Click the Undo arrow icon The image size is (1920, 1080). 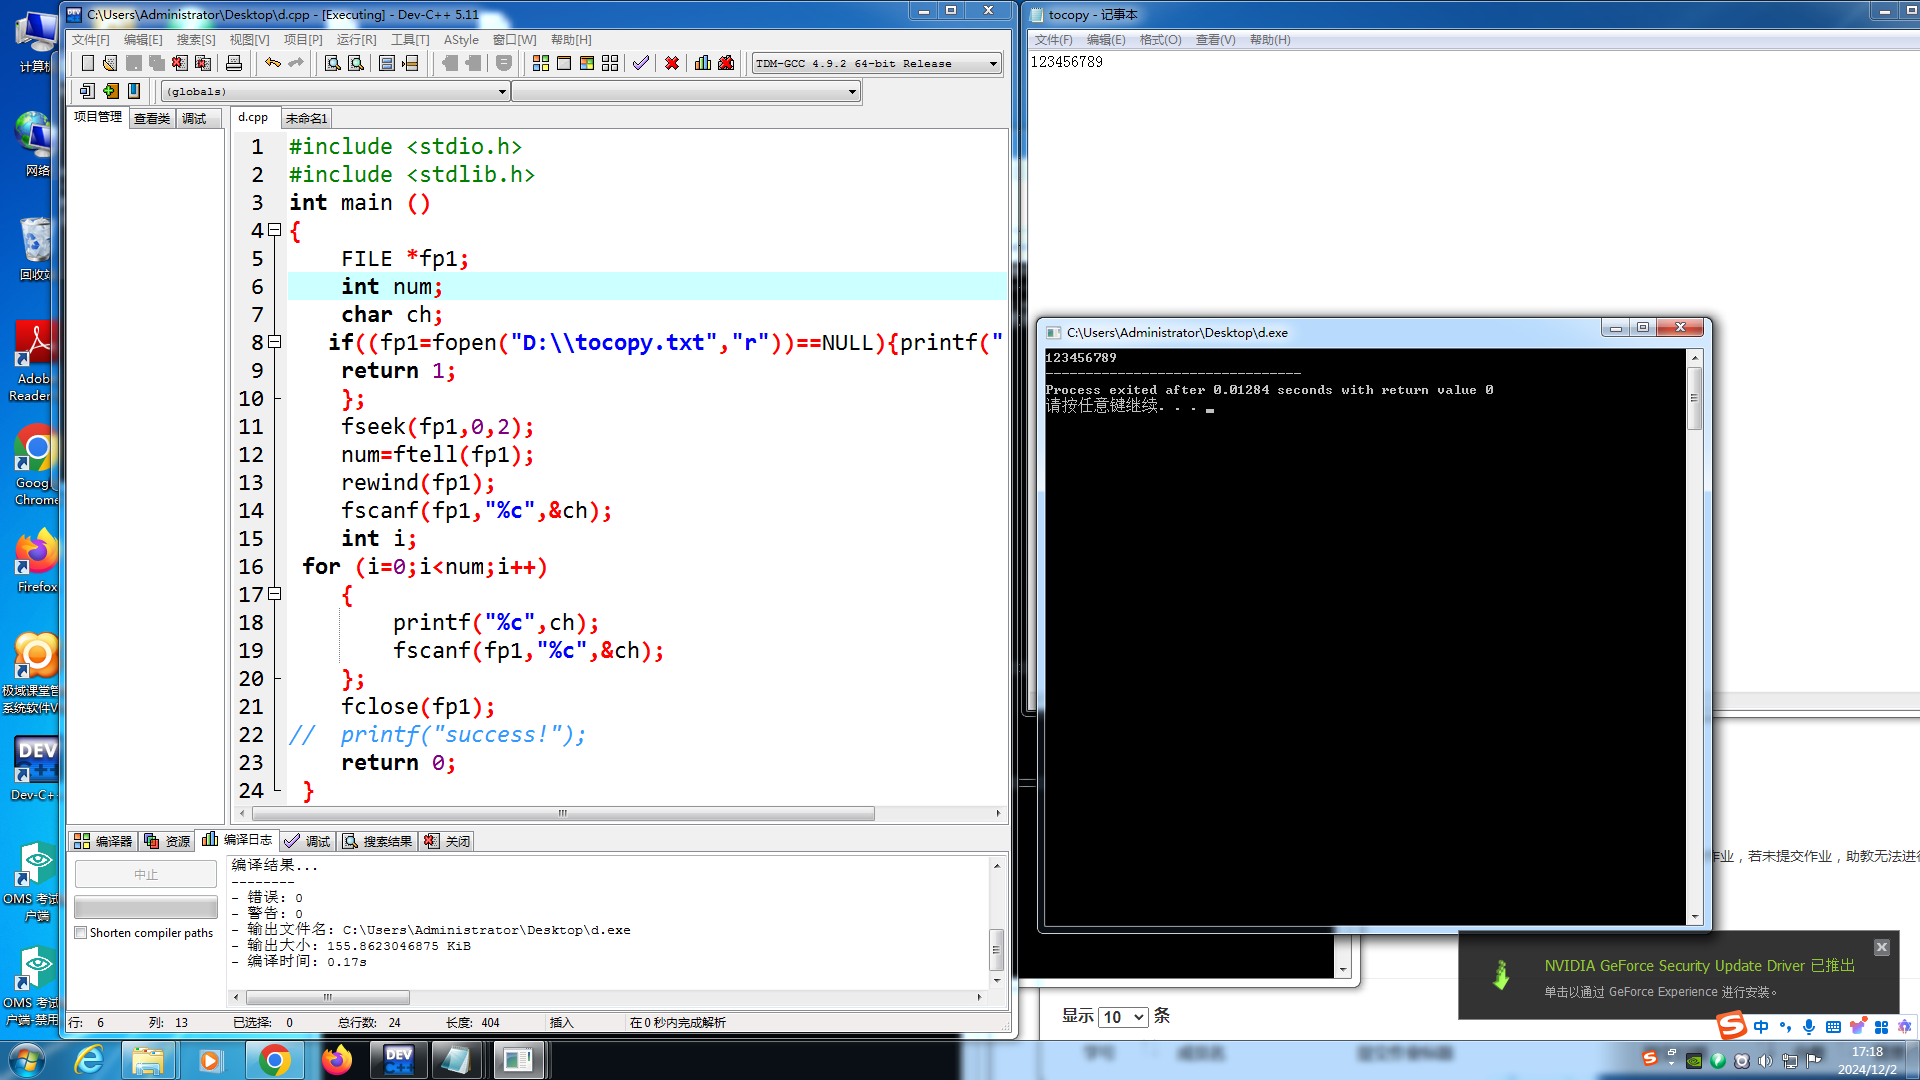[272, 63]
